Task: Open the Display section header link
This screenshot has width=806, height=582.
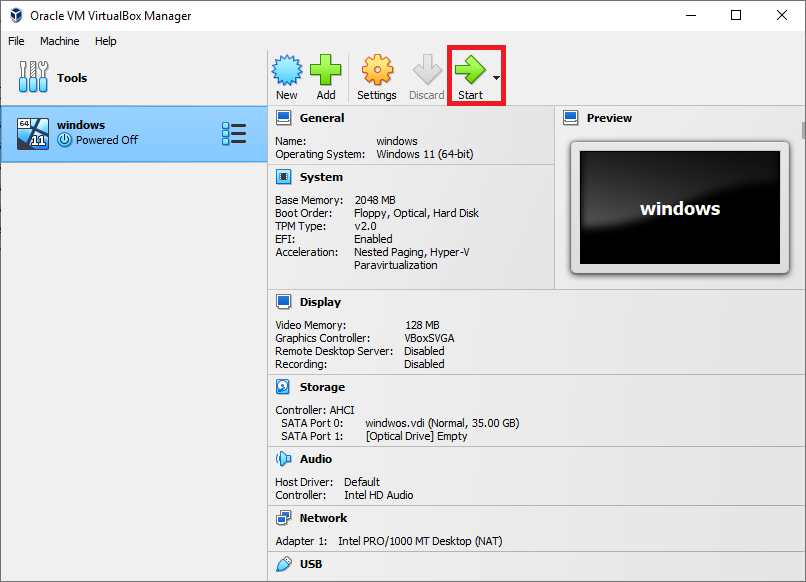Action: coord(320,302)
